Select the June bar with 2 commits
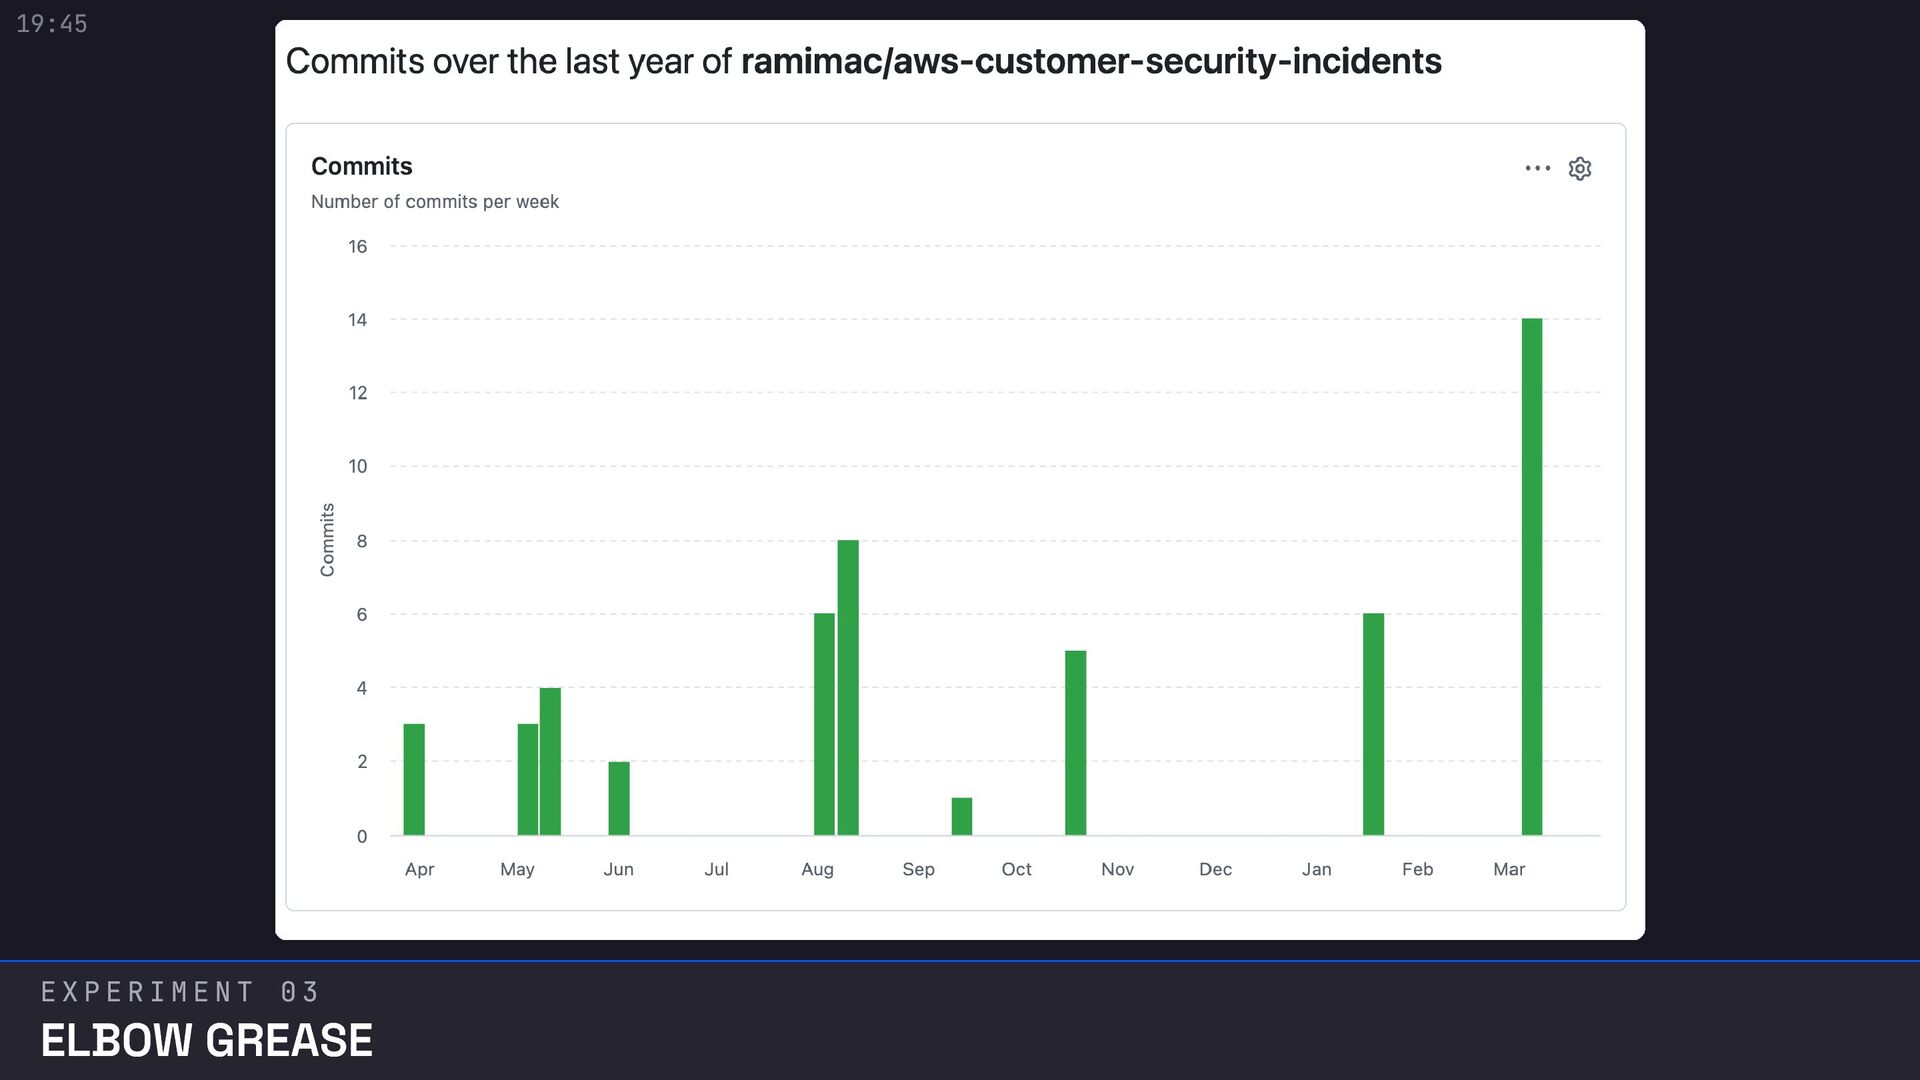1920x1080 pixels. coord(618,798)
